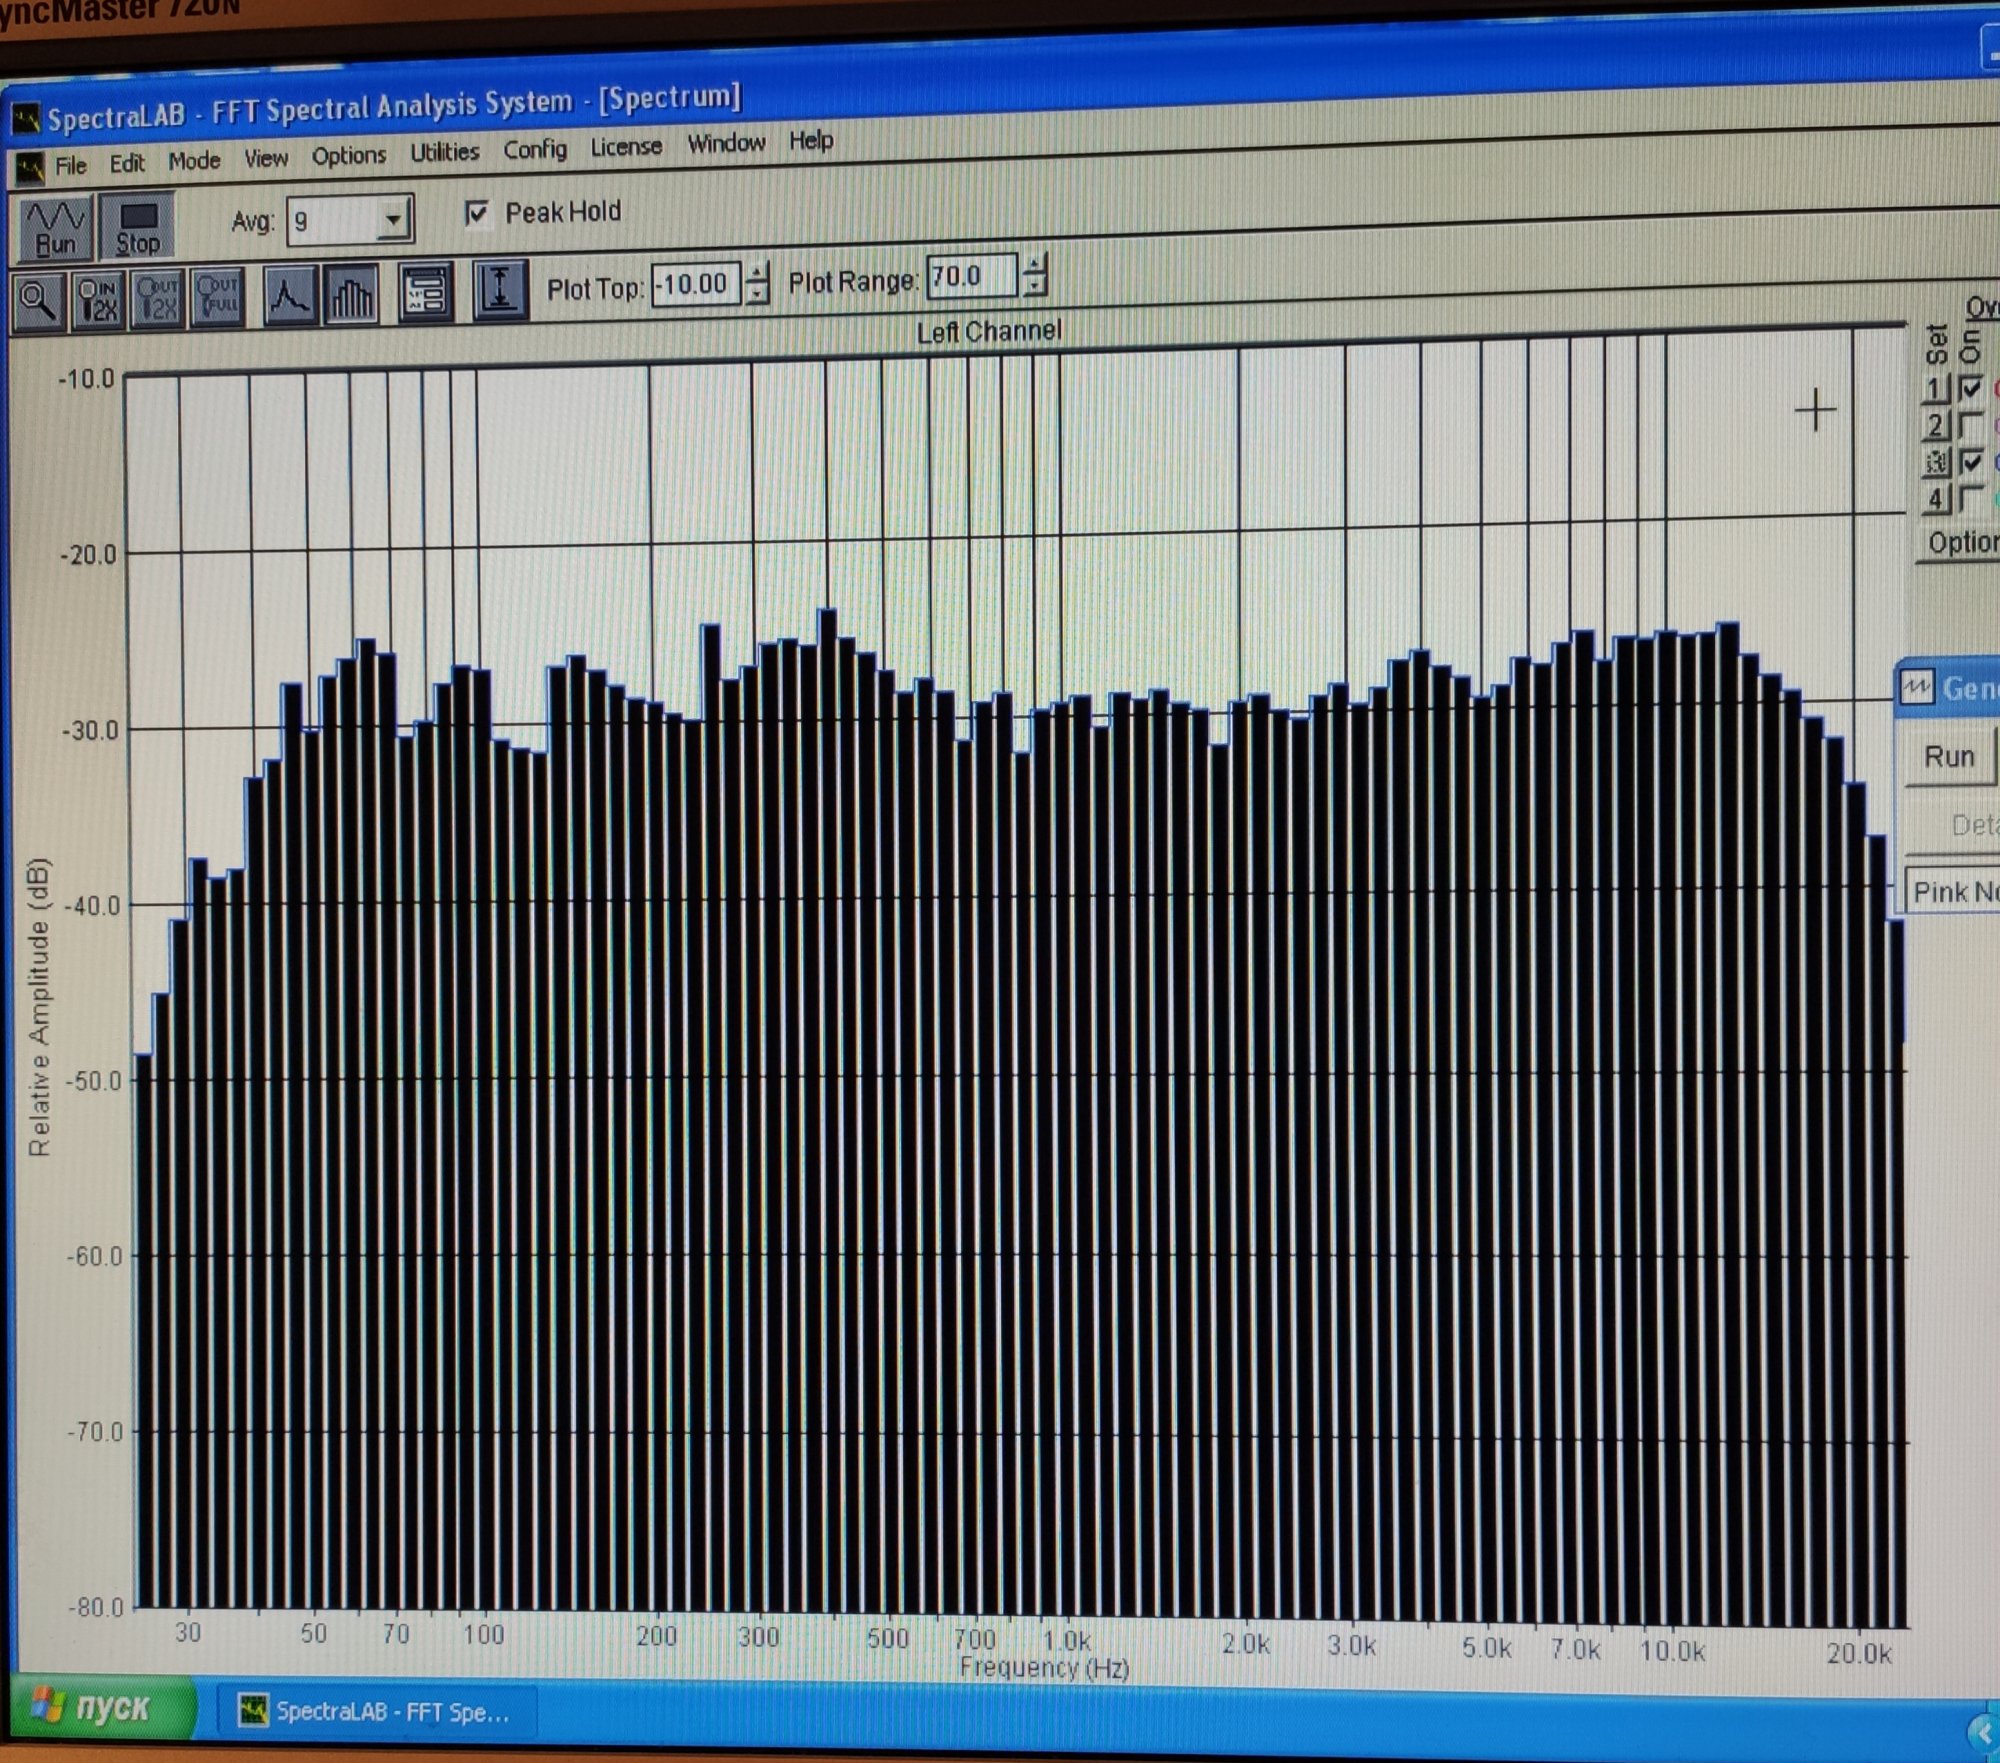Switch to bar graph plot icon
Screen dimensions: 2000x1763
(x=351, y=295)
